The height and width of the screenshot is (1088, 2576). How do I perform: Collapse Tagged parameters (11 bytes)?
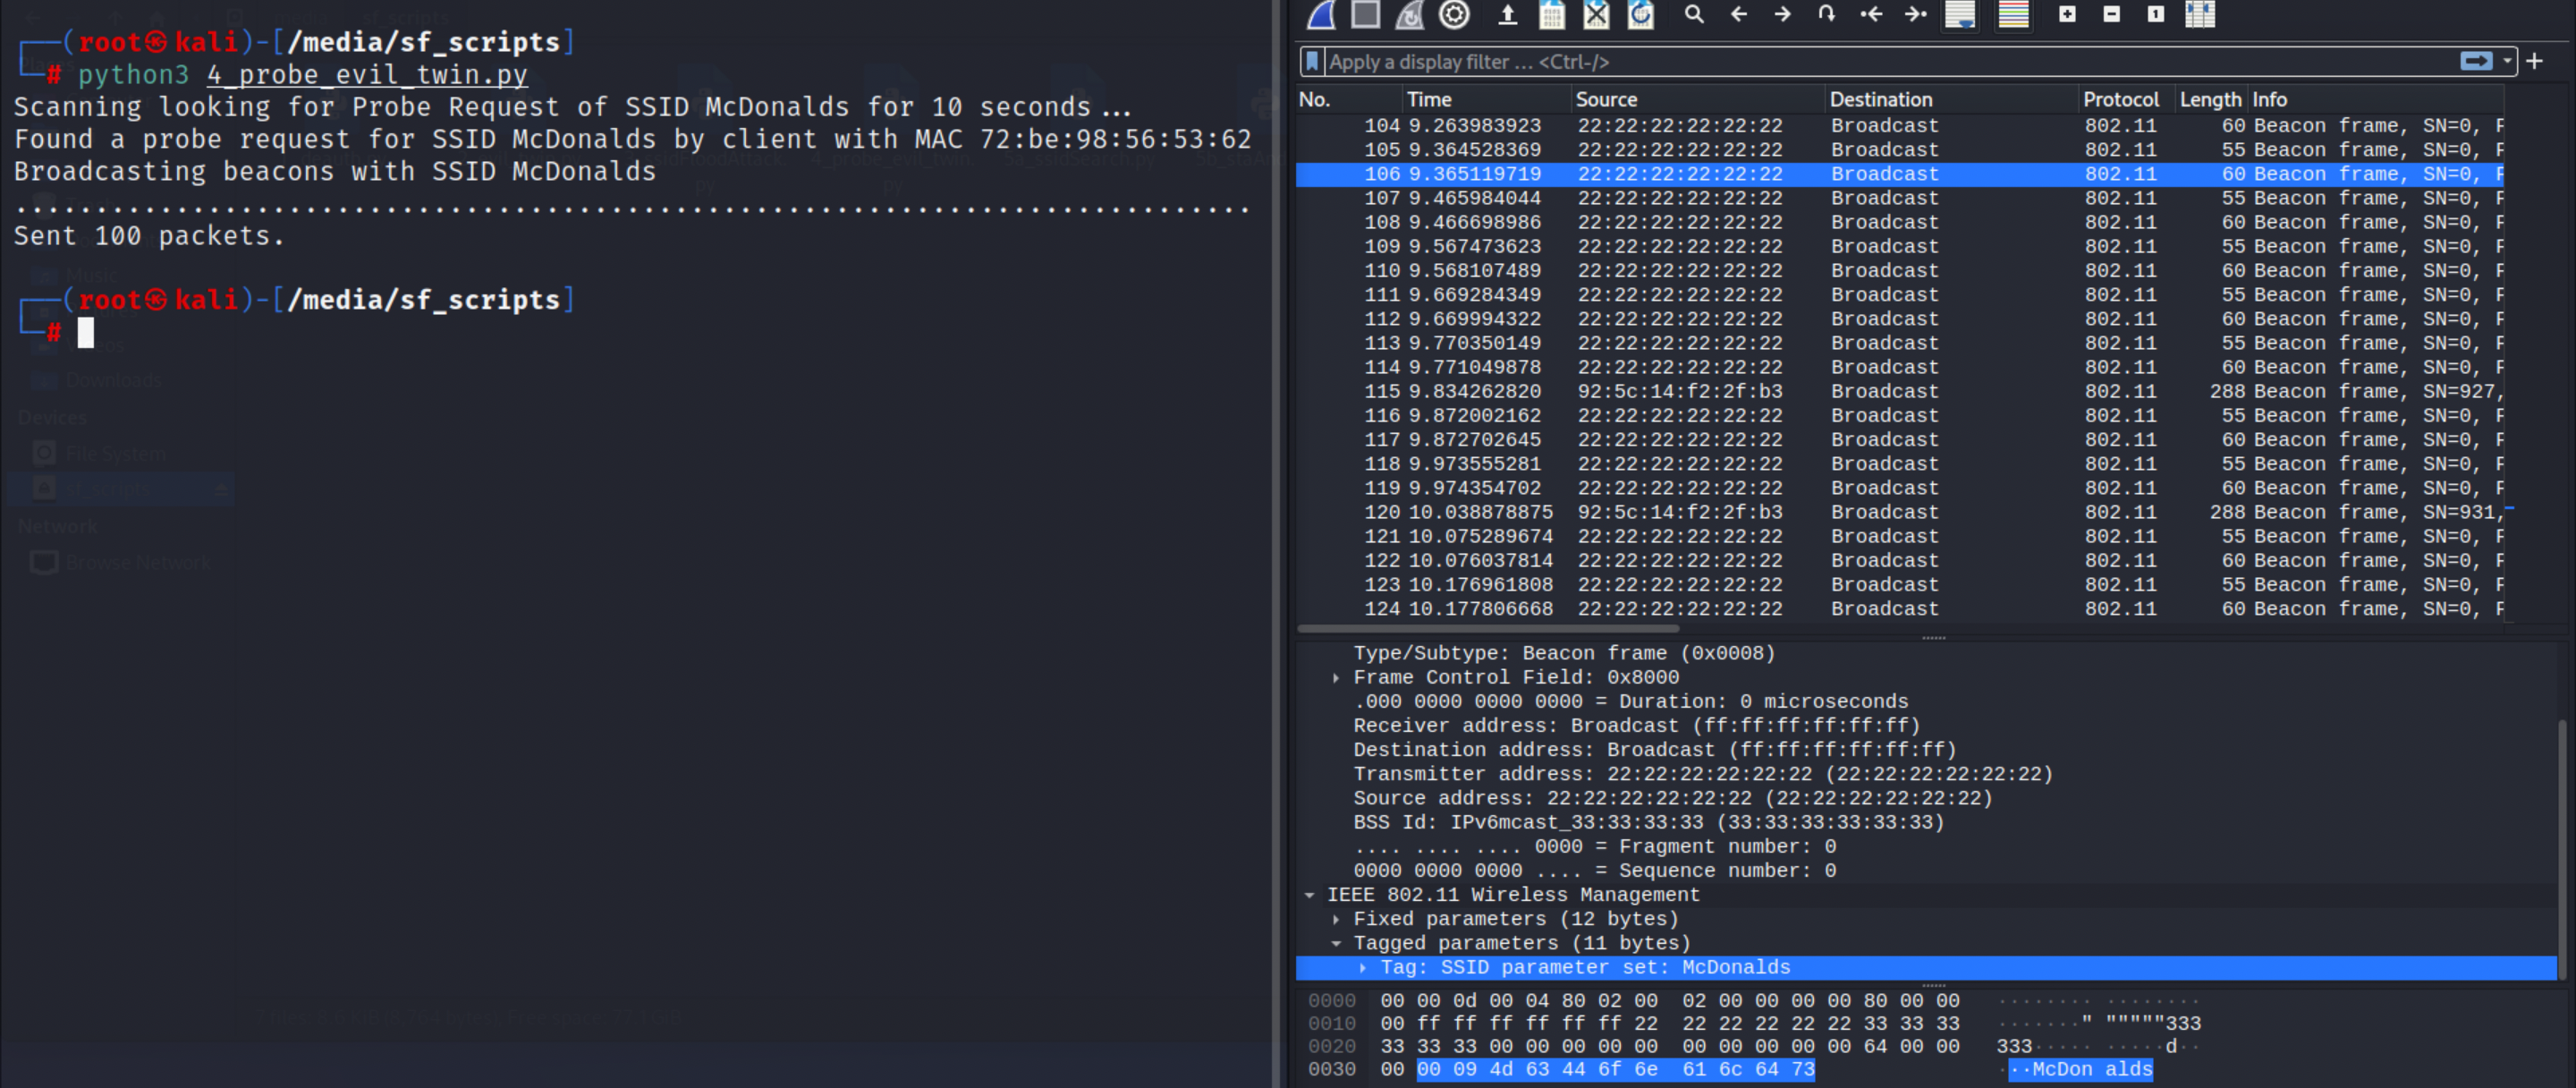1336,944
